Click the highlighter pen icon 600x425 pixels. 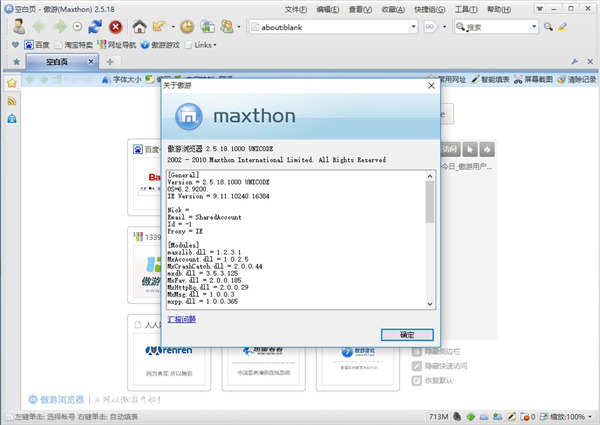pyautogui.click(x=562, y=27)
